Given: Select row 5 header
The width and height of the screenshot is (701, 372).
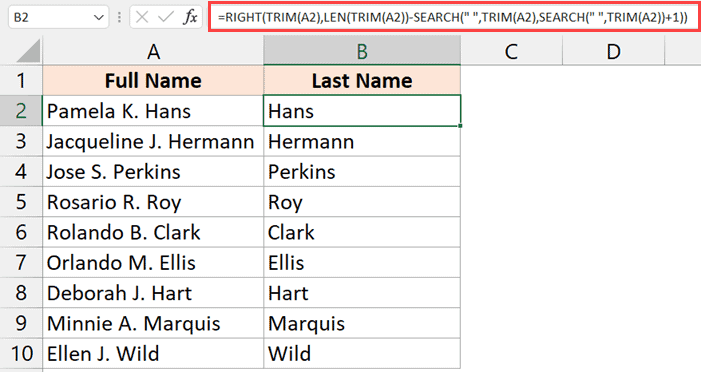Looking at the screenshot, I should pos(21,202).
